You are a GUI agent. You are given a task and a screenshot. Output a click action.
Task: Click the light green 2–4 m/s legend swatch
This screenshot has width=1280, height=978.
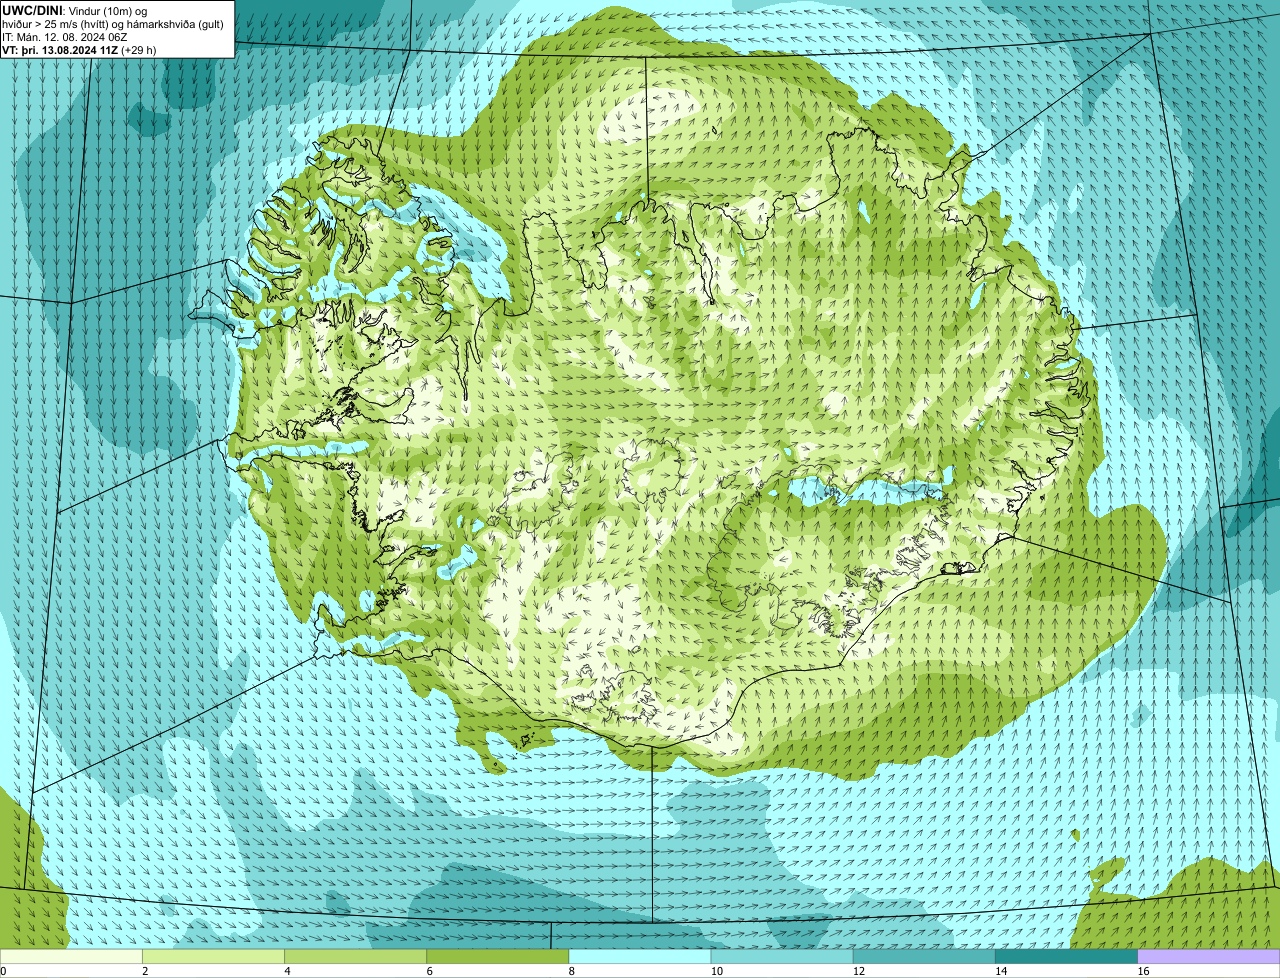213,957
